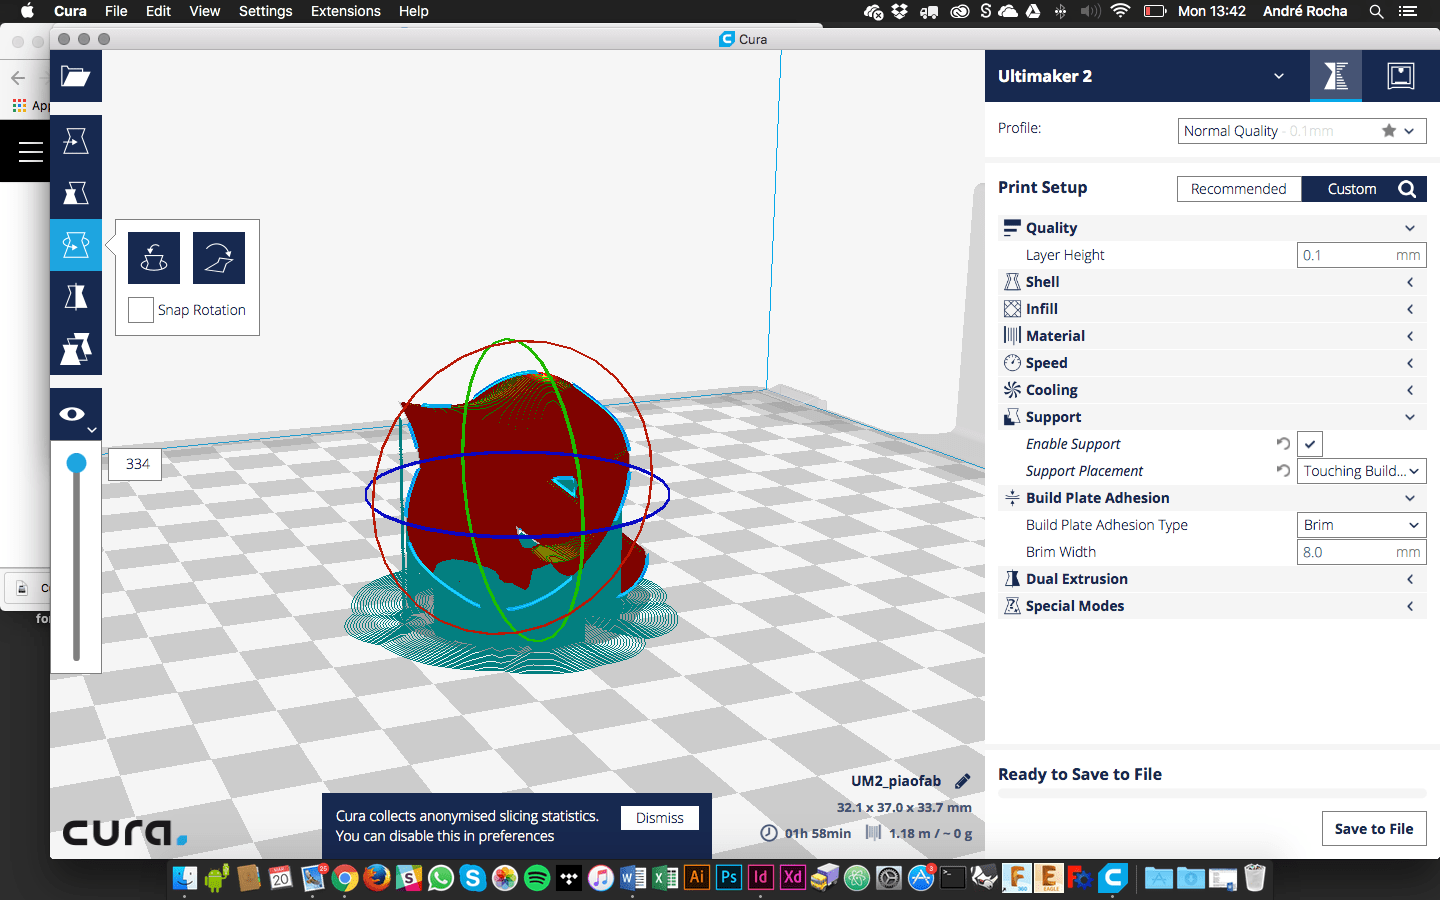Open Spotify from the Dock
1440x900 pixels.
(x=537, y=878)
